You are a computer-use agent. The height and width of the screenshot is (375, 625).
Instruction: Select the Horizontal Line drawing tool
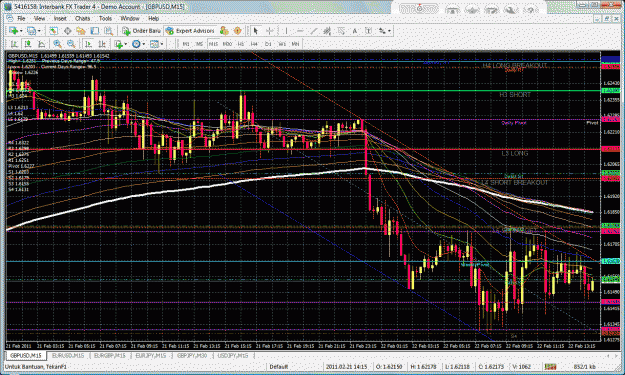pyautogui.click(x=300, y=31)
